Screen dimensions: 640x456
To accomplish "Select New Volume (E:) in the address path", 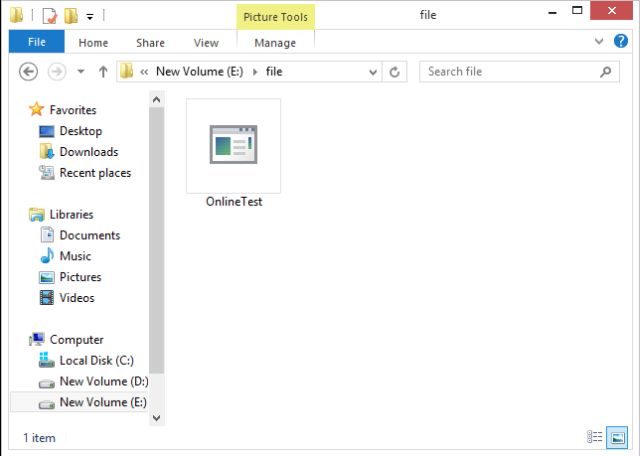I will coord(200,71).
